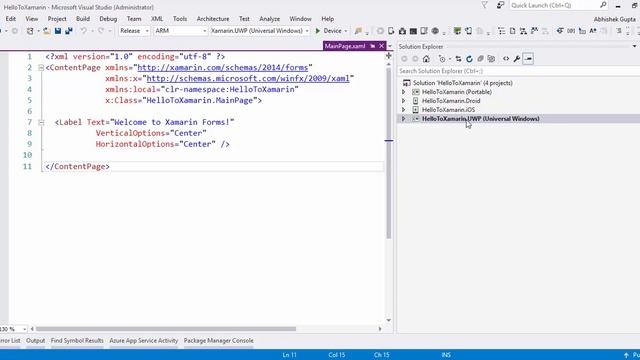The image size is (640, 360).
Task: Open the View menu
Action: [x=31, y=19]
